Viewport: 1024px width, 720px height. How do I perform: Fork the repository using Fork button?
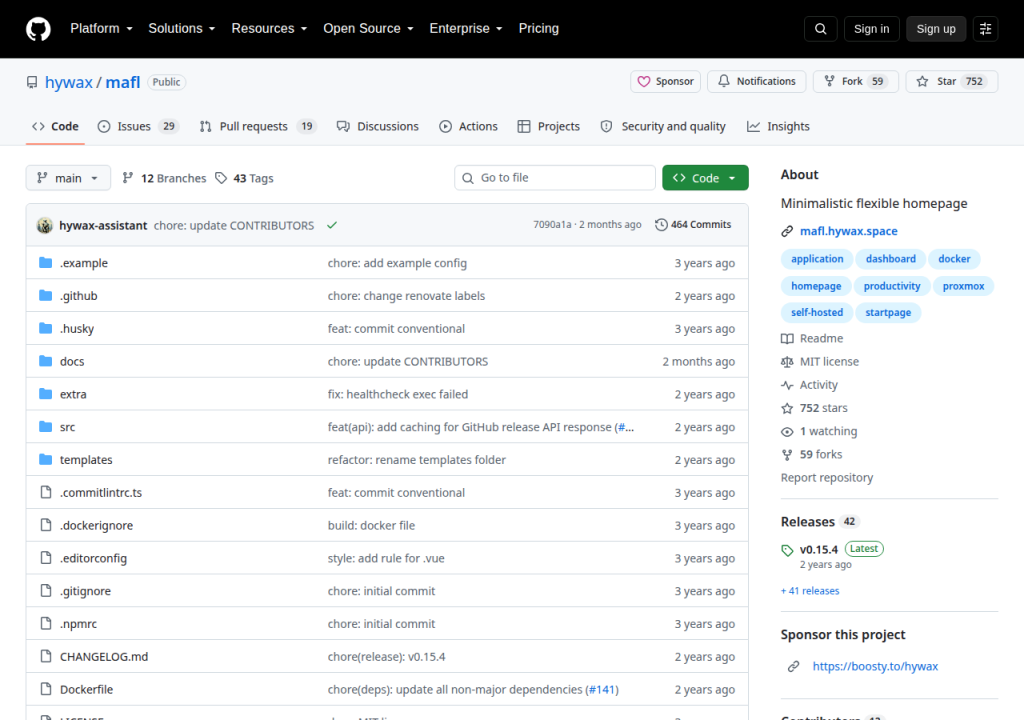(856, 81)
